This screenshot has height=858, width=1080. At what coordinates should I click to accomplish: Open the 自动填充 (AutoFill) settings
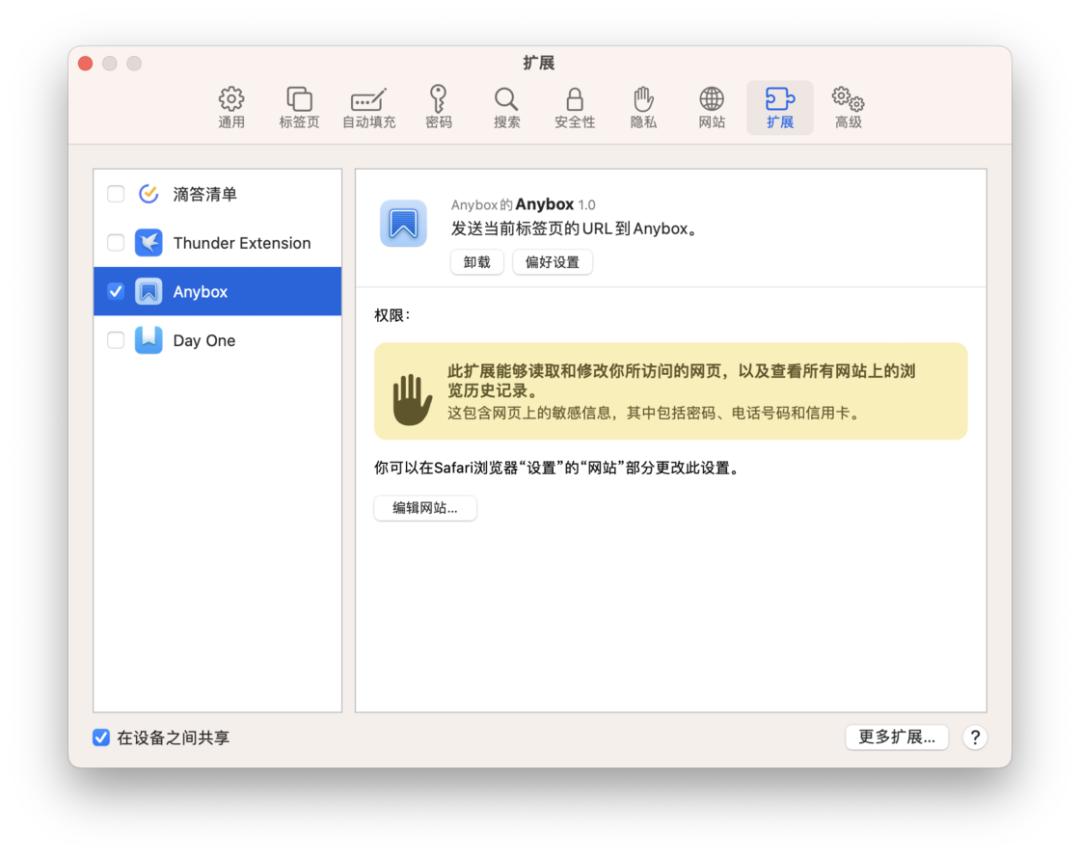point(368,107)
